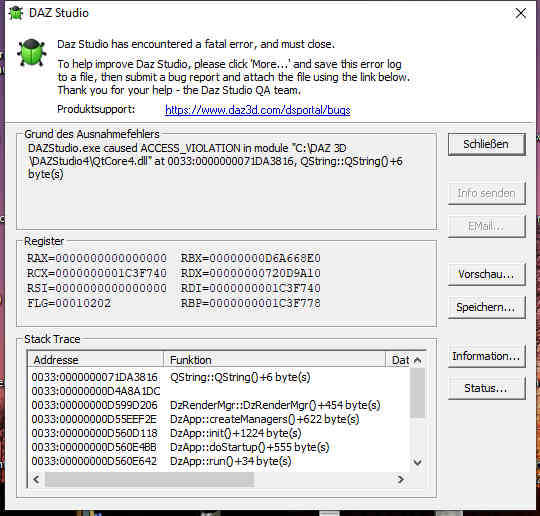Click address 0033:00000000D560E642 cell
This screenshot has width=540, height=516.
coord(94,461)
